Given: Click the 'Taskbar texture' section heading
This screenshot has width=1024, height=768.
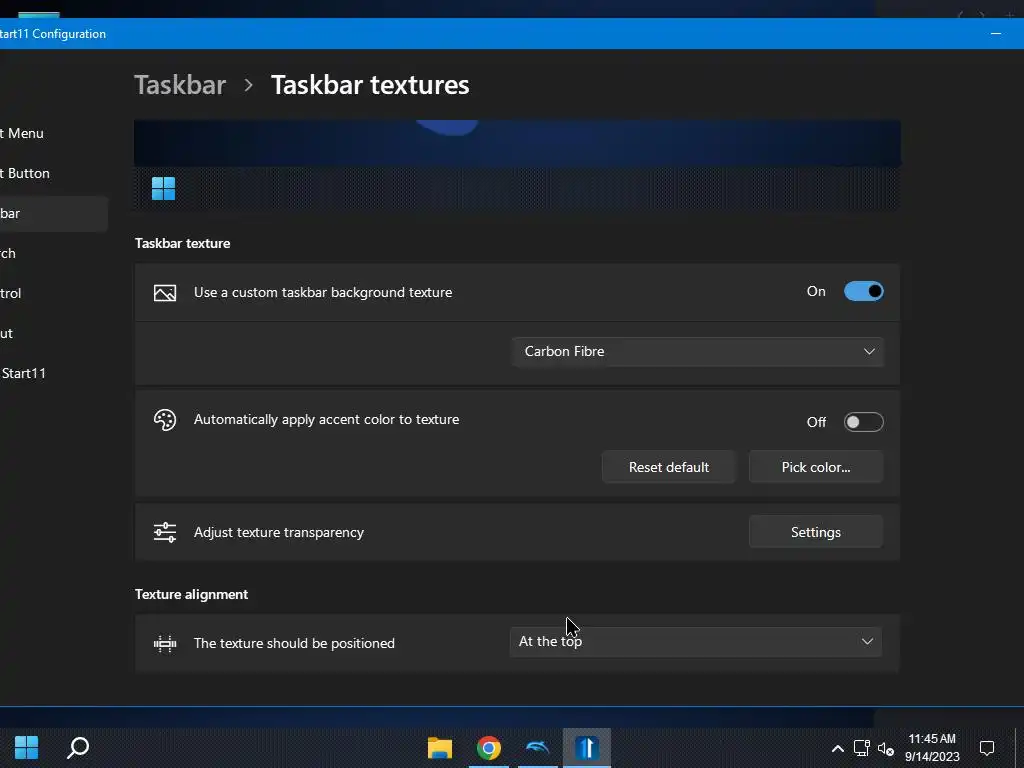Looking at the screenshot, I should pos(182,243).
